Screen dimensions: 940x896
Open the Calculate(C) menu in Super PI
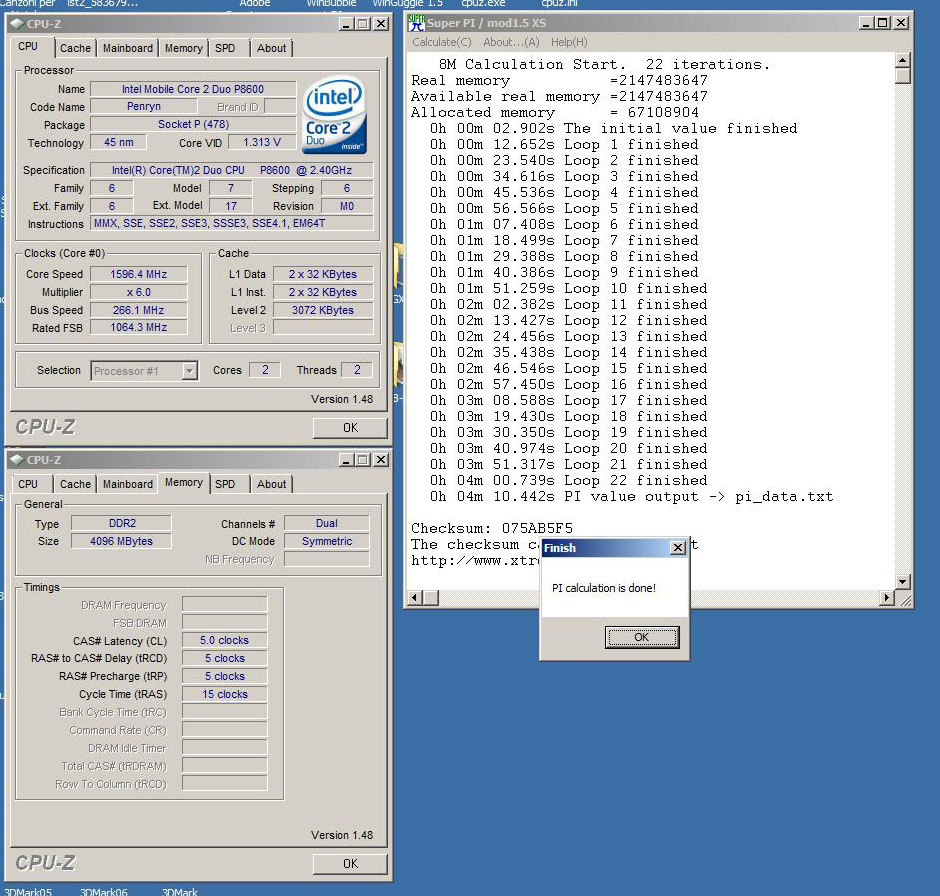tap(441, 42)
